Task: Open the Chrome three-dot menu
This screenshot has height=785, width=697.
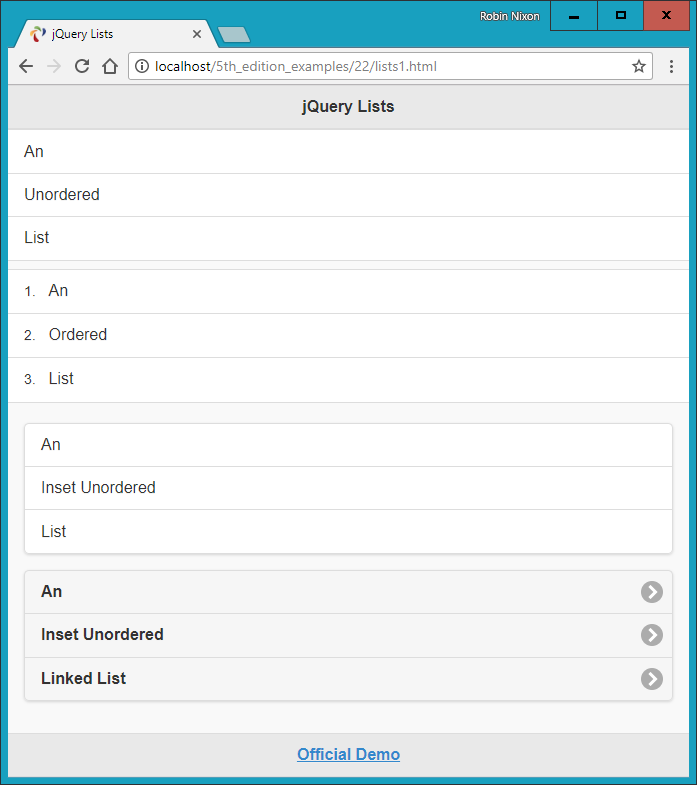Action: [x=671, y=66]
